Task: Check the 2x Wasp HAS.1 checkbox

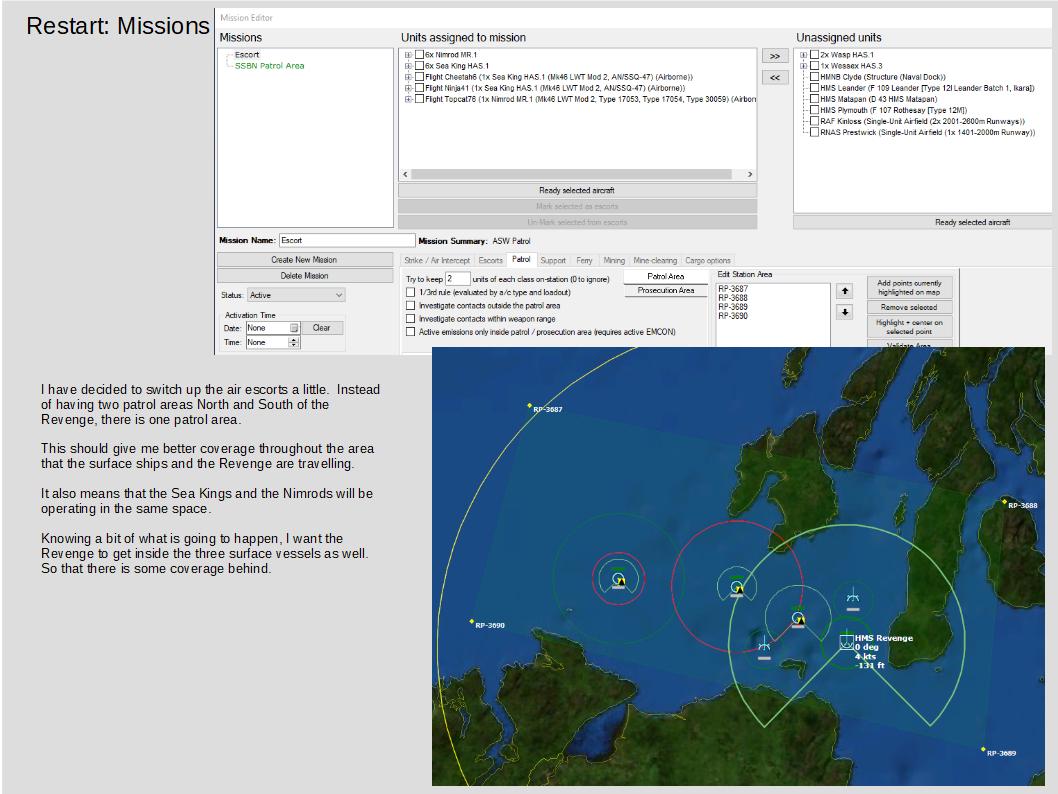Action: (x=814, y=55)
